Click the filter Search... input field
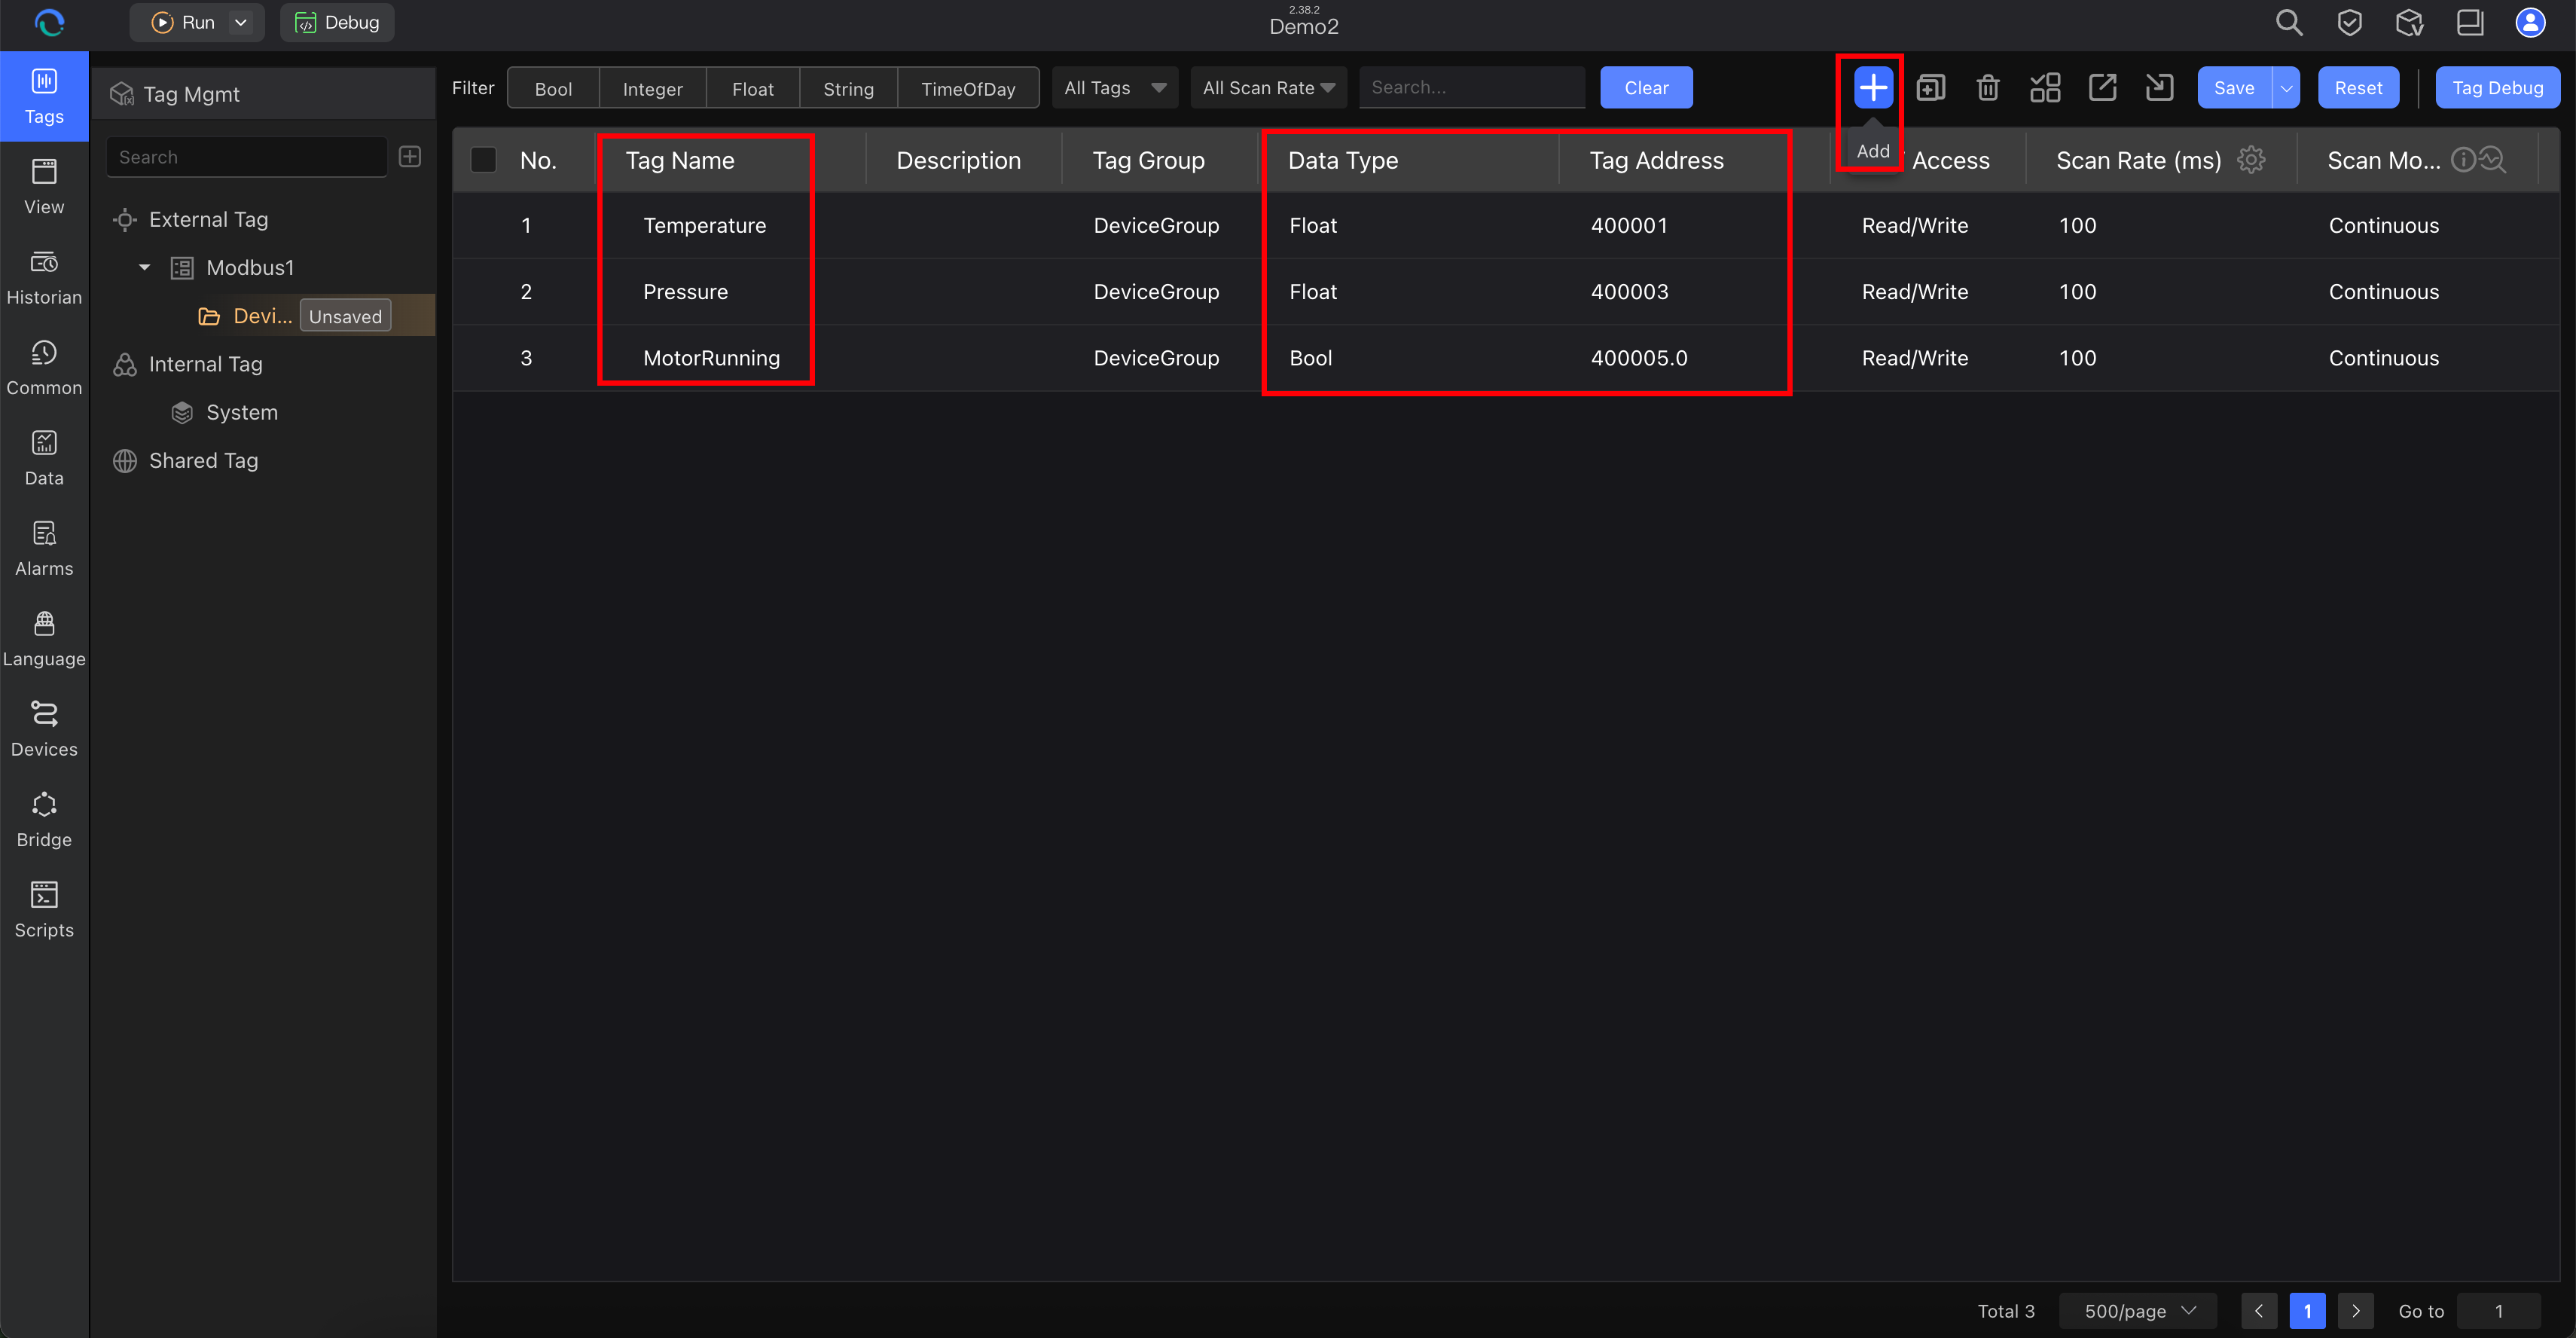The height and width of the screenshot is (1338, 2576). 1472,88
